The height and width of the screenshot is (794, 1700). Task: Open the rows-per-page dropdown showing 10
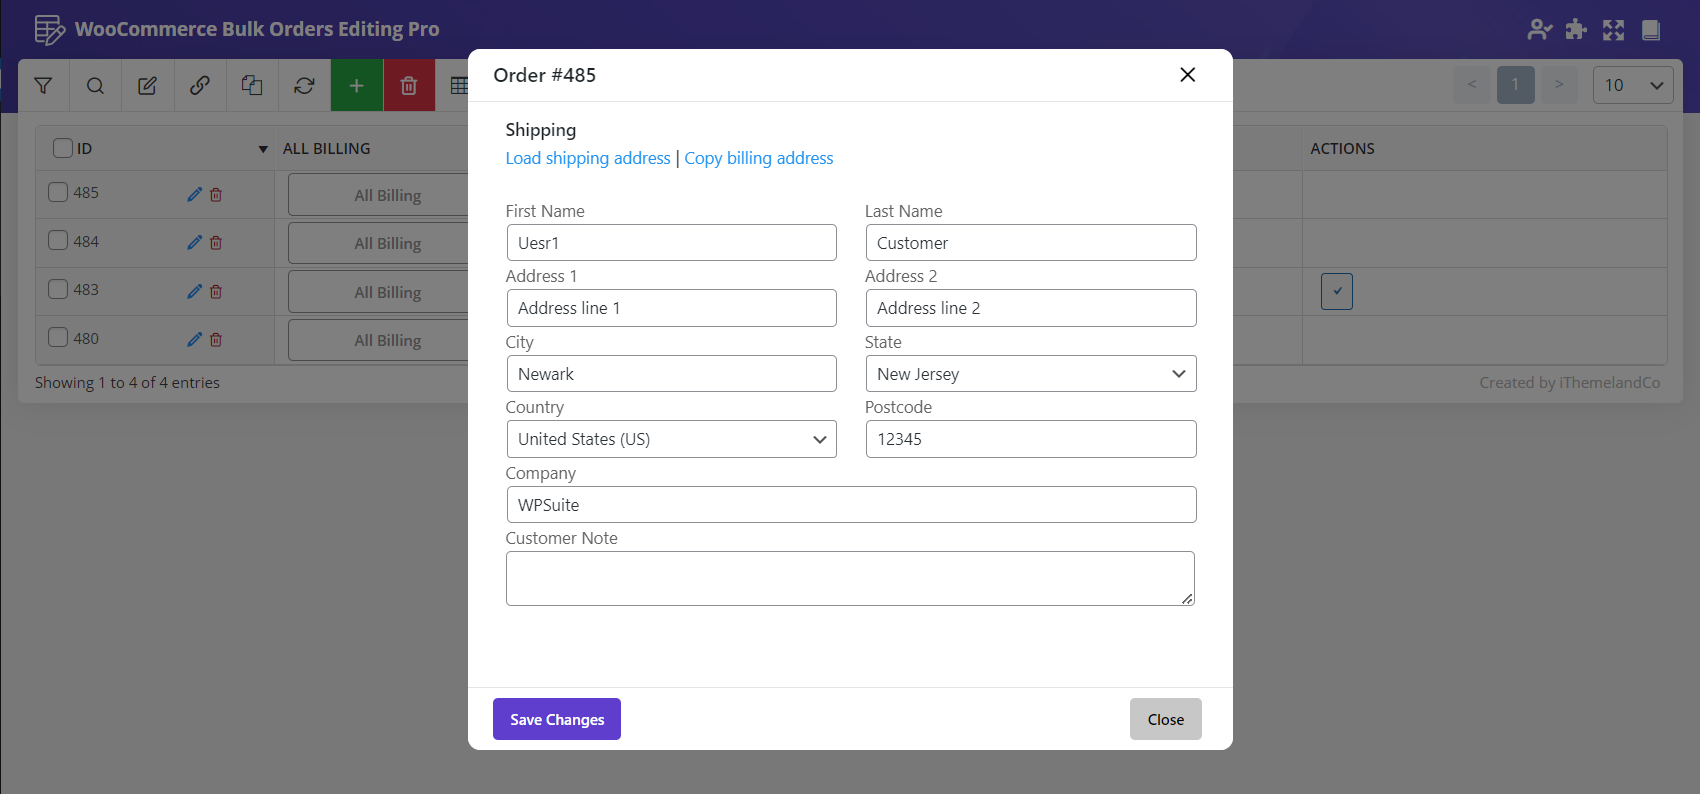1632,85
